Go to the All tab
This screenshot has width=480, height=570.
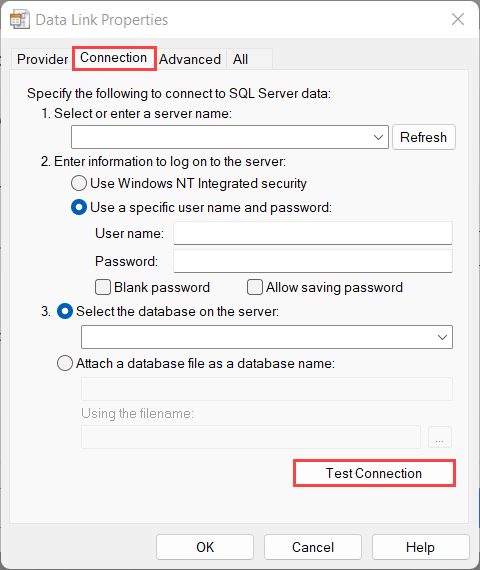(241, 59)
